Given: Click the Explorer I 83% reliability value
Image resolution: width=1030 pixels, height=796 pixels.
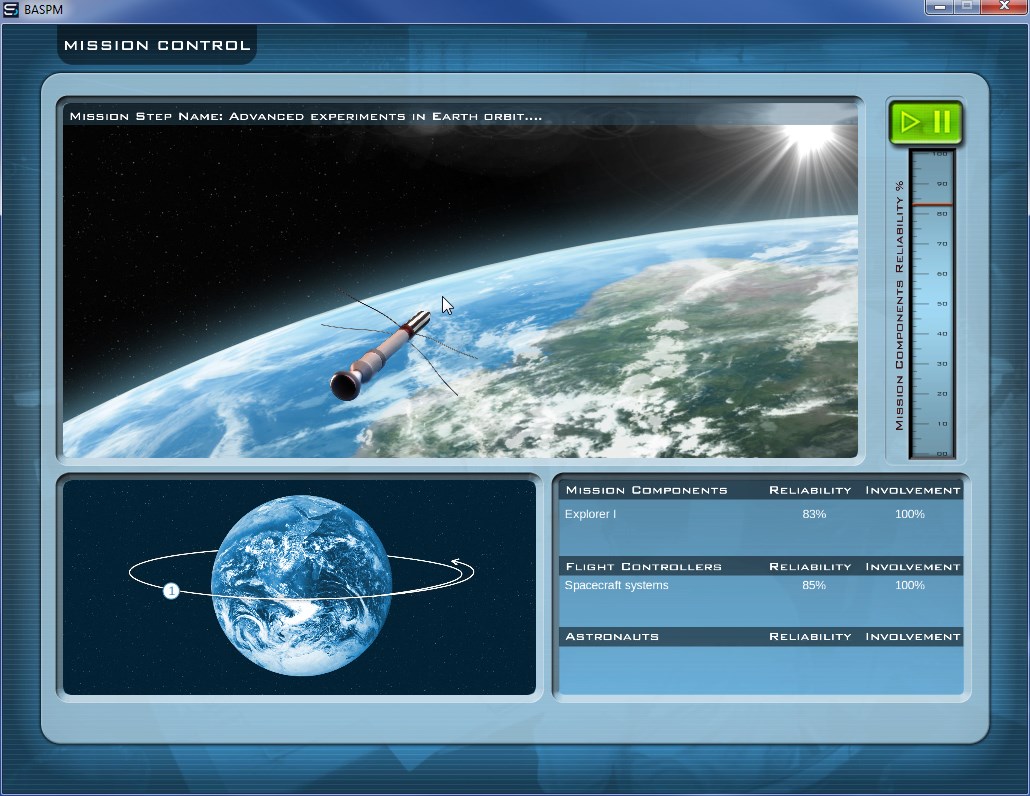Looking at the screenshot, I should pos(814,514).
